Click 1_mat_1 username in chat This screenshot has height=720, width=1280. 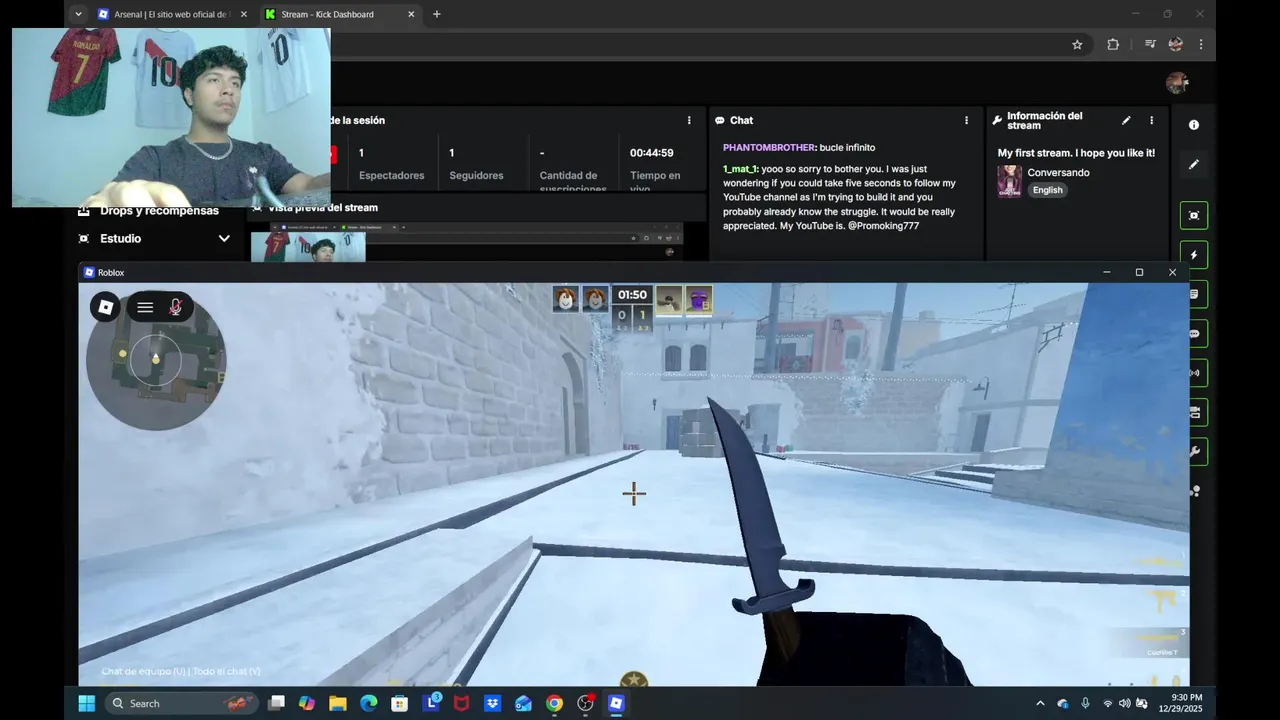coord(740,169)
